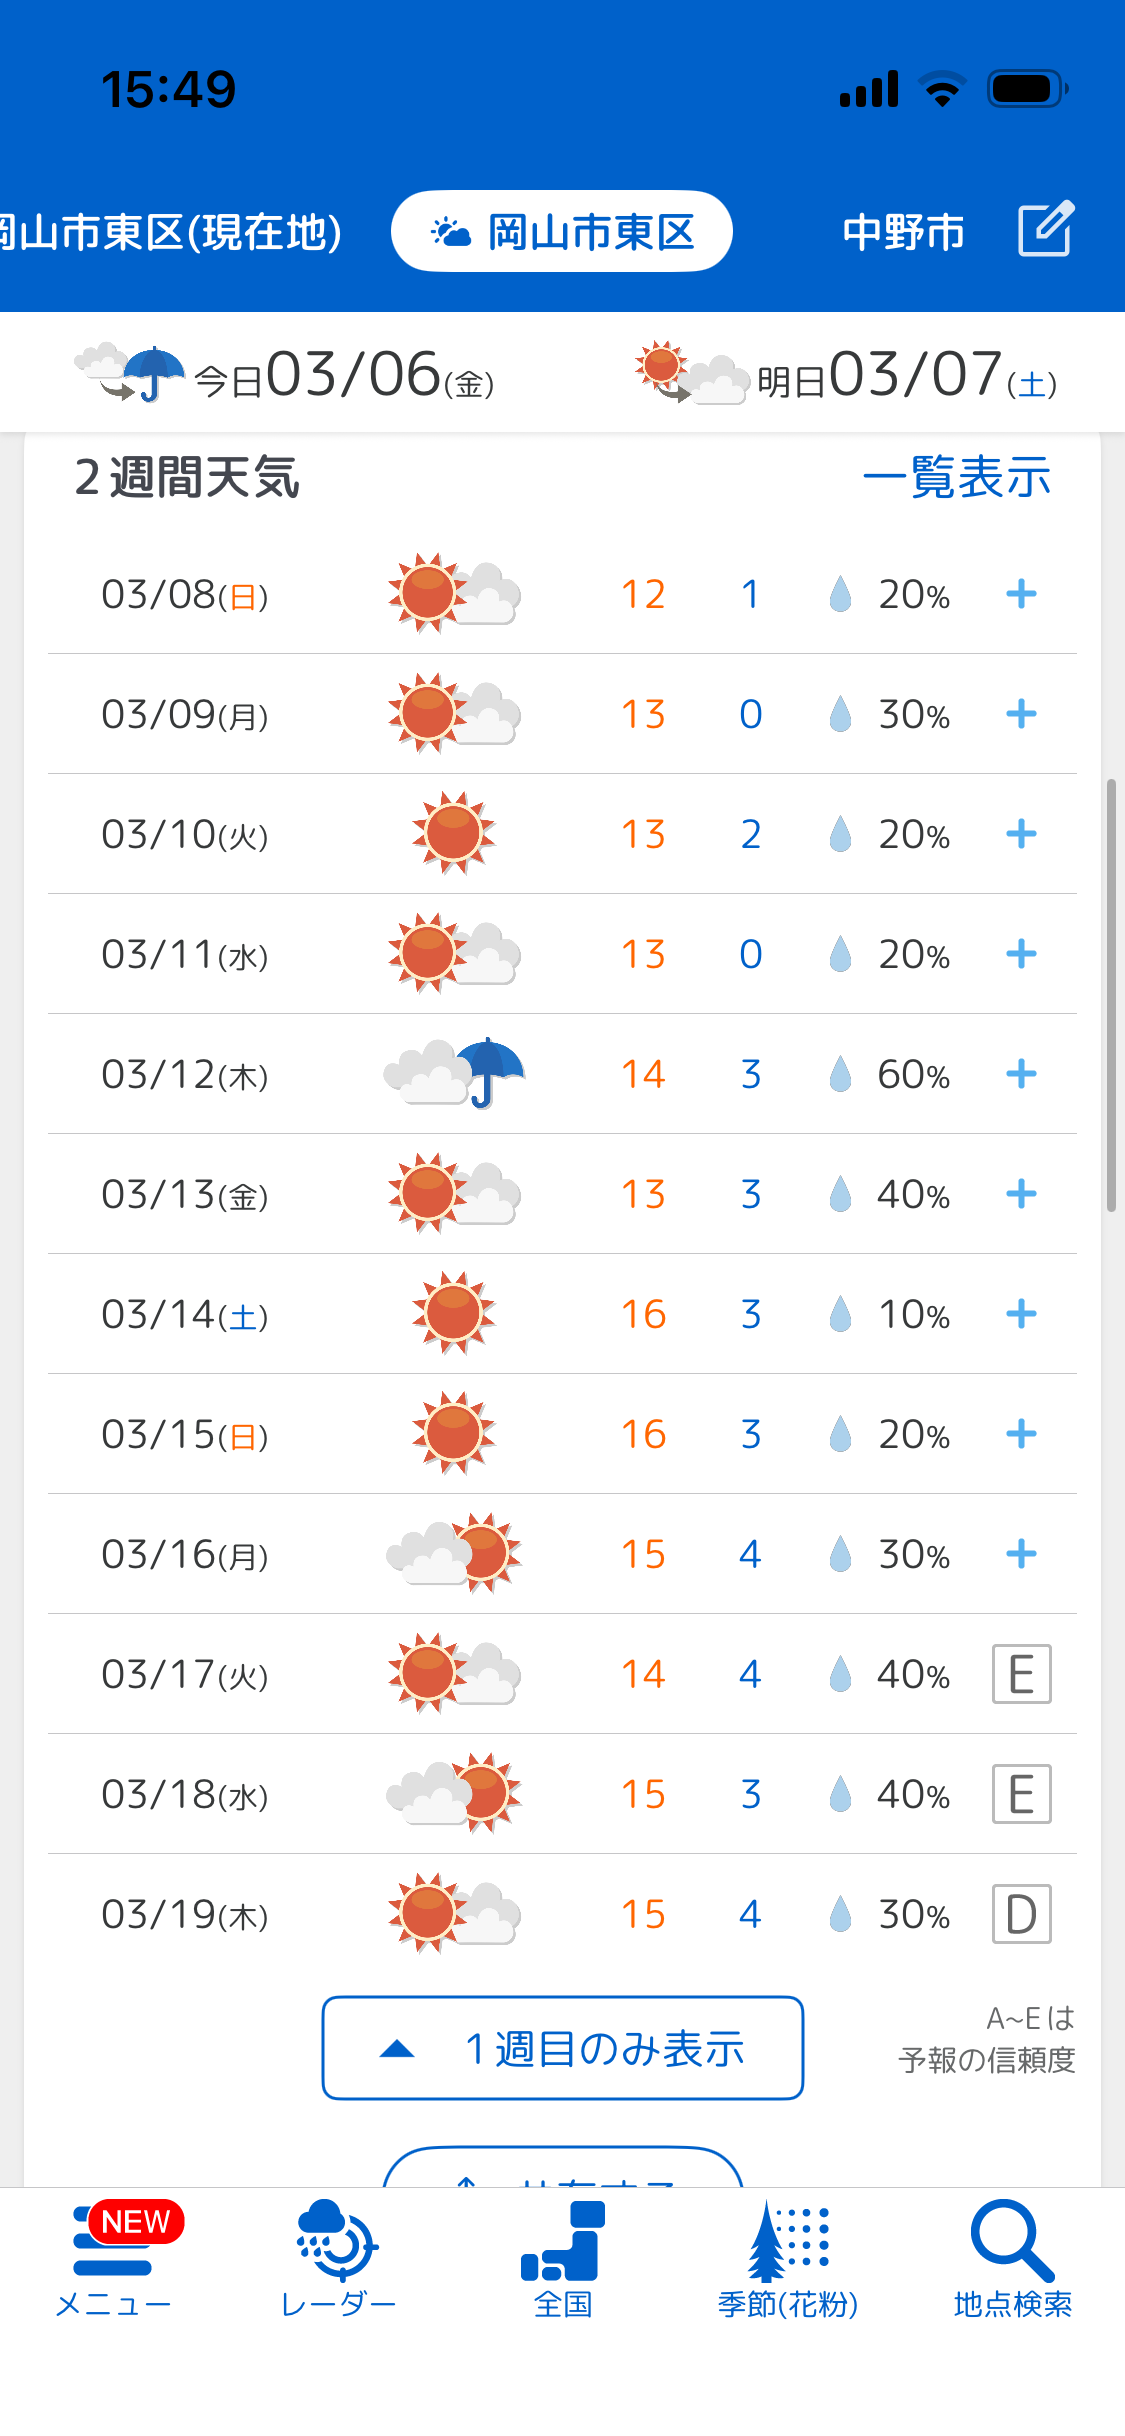The width and height of the screenshot is (1125, 2436).
Task: Collapse to week one only (1週目のみ表示)
Action: (563, 2048)
